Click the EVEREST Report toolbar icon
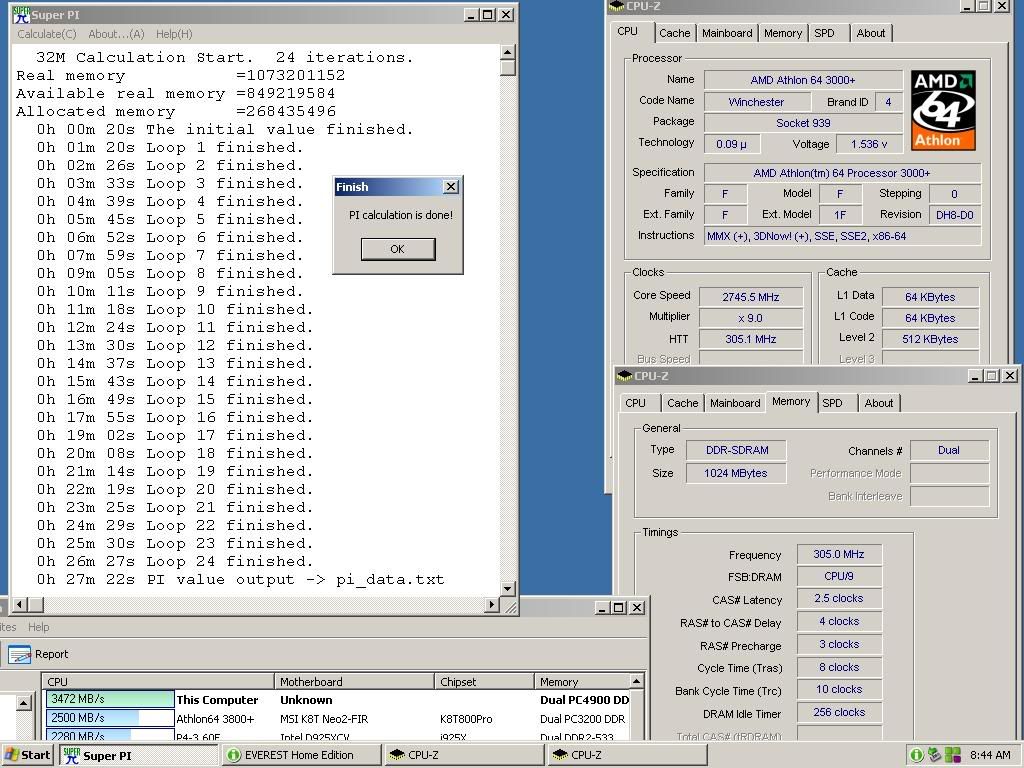Screen dimensions: 1024x768 (19, 654)
